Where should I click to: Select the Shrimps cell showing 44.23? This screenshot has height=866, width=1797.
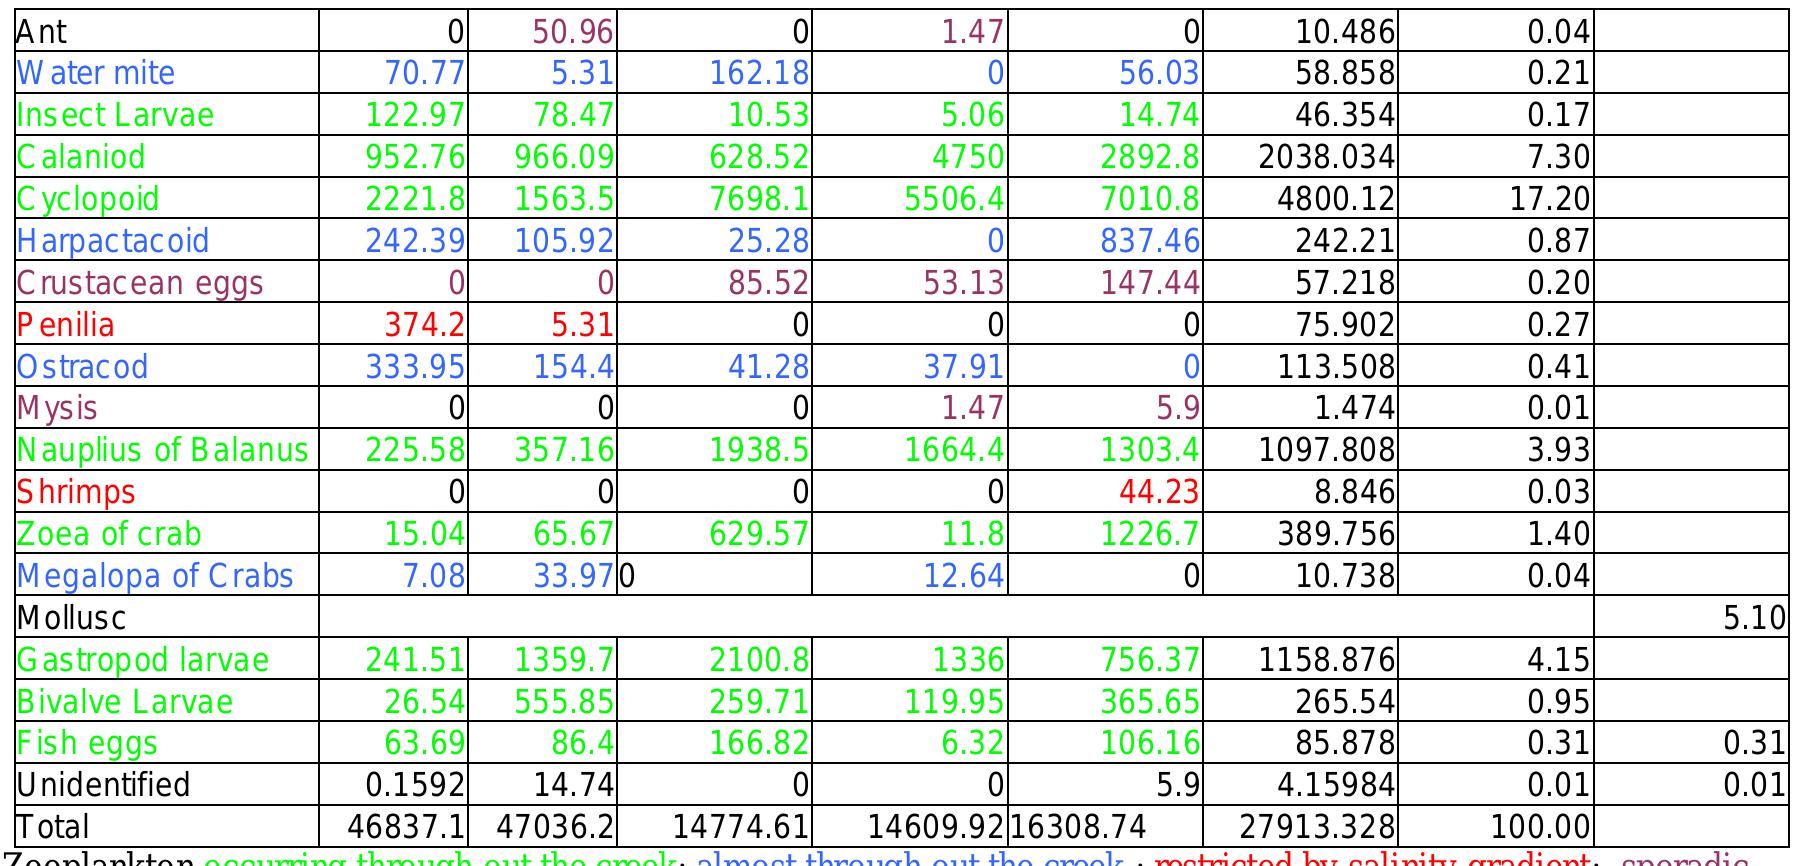pyautogui.click(x=1158, y=493)
